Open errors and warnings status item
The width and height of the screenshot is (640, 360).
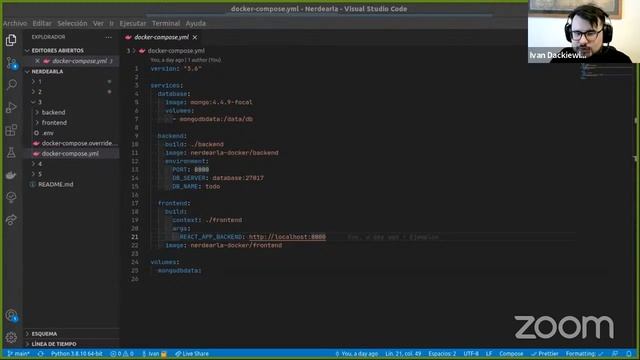[x=122, y=354]
